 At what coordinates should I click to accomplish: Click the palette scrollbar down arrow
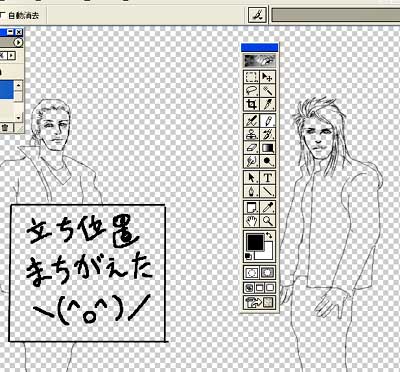point(18,117)
